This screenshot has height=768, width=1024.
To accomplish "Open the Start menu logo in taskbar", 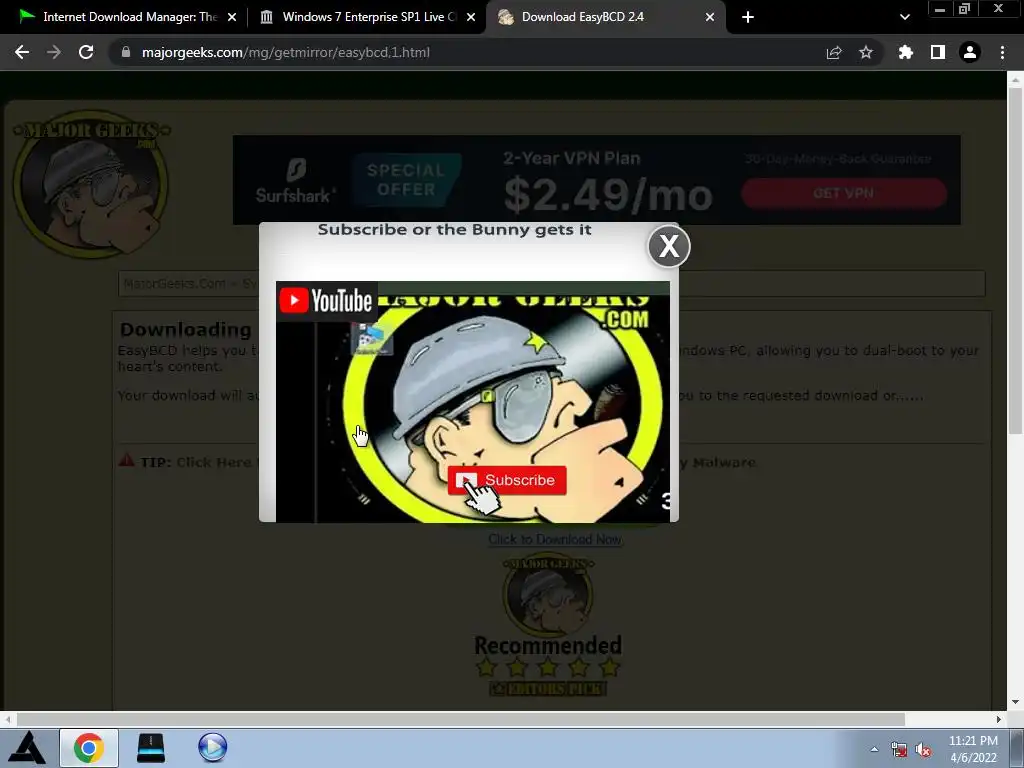I will pos(27,748).
